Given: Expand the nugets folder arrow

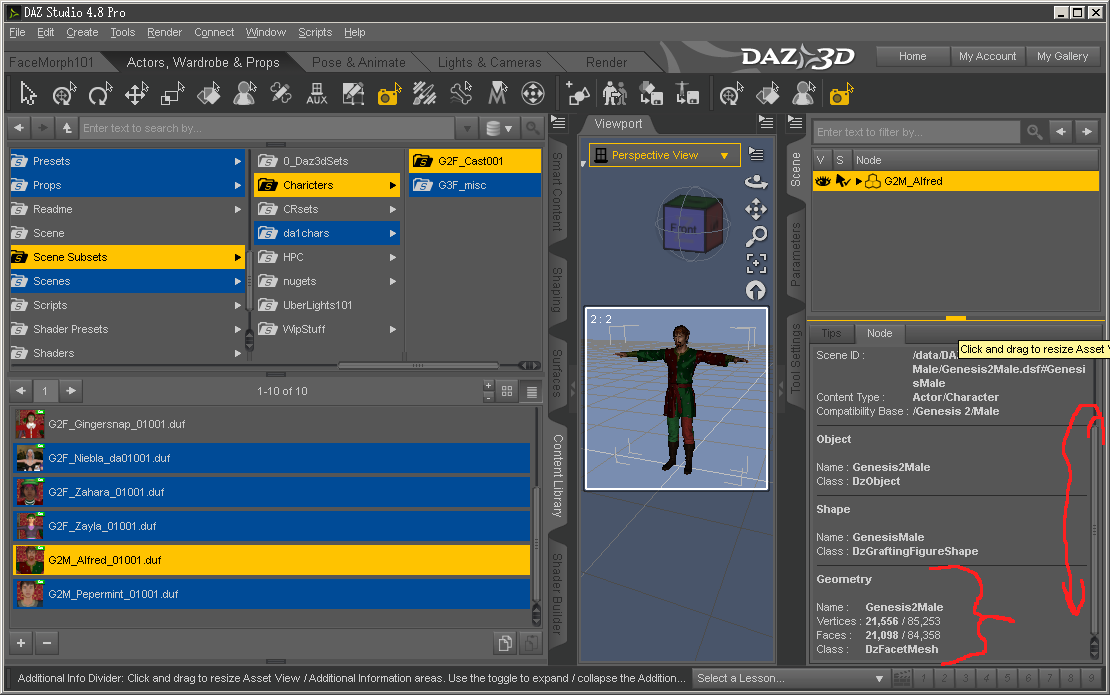Looking at the screenshot, I should click(x=393, y=282).
